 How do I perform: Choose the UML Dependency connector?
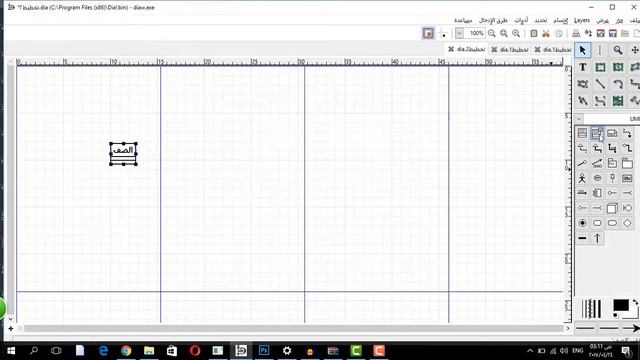coord(627,133)
